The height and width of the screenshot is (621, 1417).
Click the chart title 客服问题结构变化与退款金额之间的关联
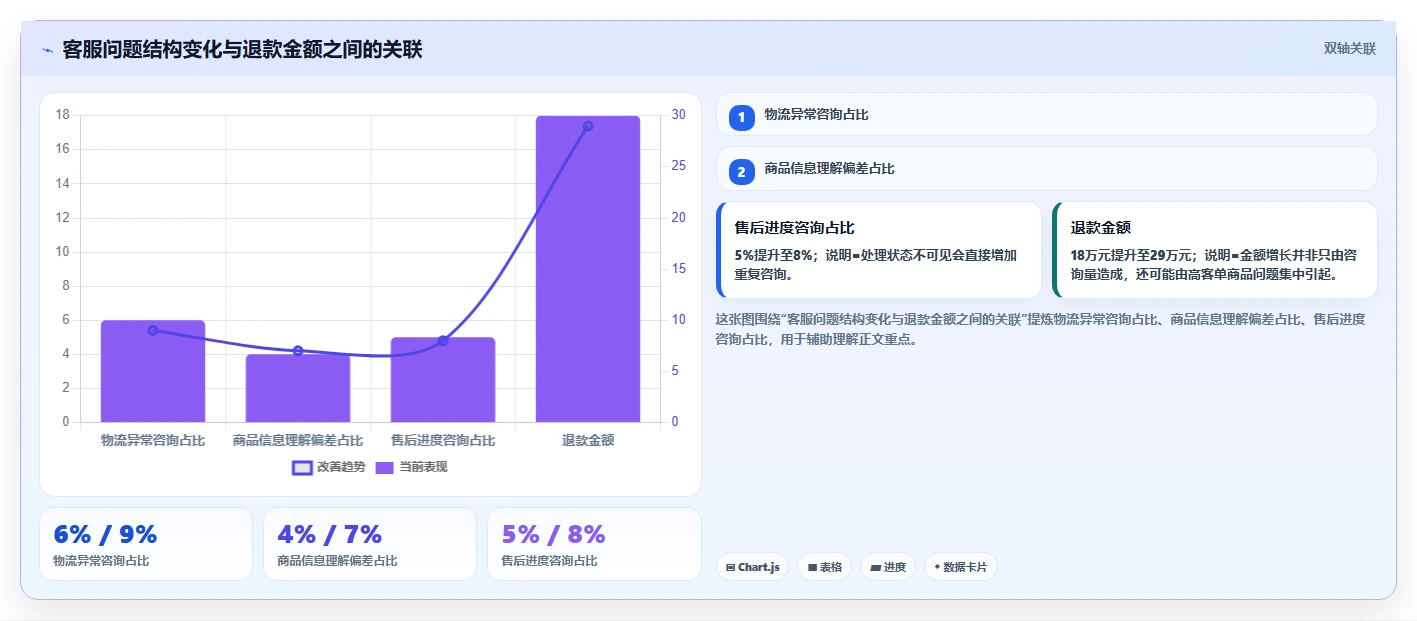tap(242, 49)
